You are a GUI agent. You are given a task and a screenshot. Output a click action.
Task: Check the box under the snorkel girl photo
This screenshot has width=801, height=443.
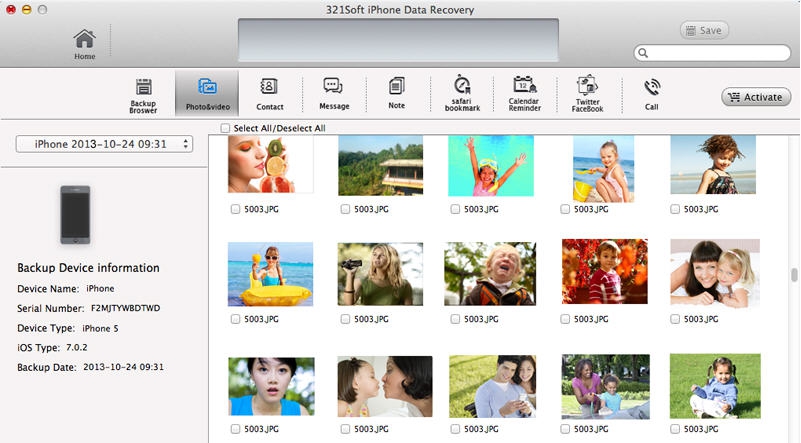click(455, 209)
